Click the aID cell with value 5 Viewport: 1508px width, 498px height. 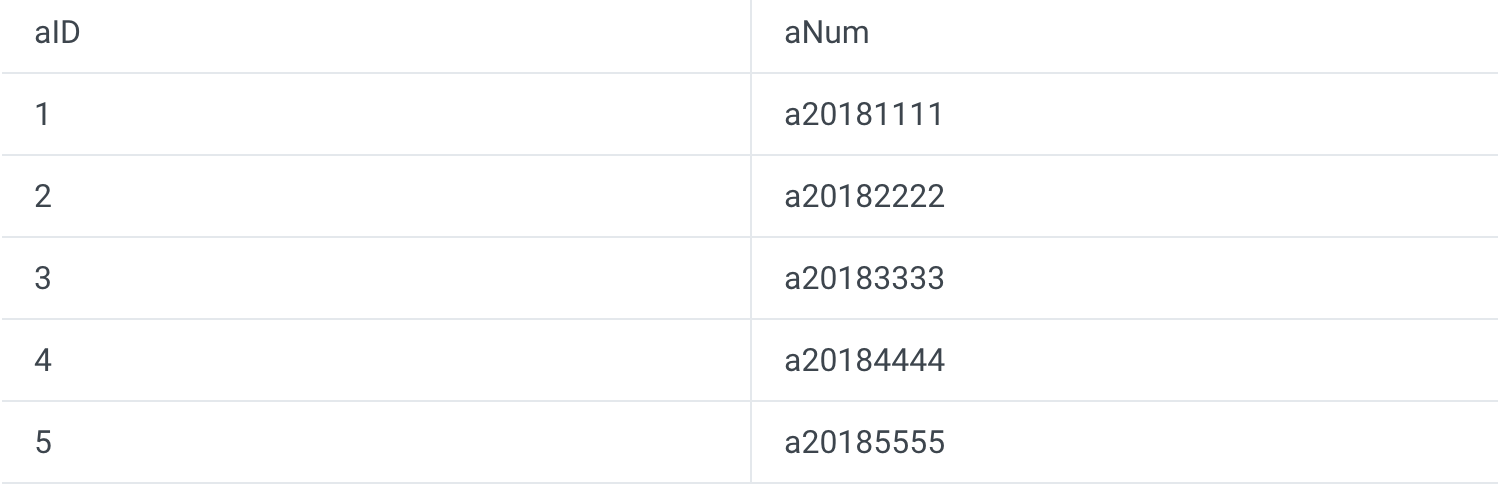click(x=43, y=443)
